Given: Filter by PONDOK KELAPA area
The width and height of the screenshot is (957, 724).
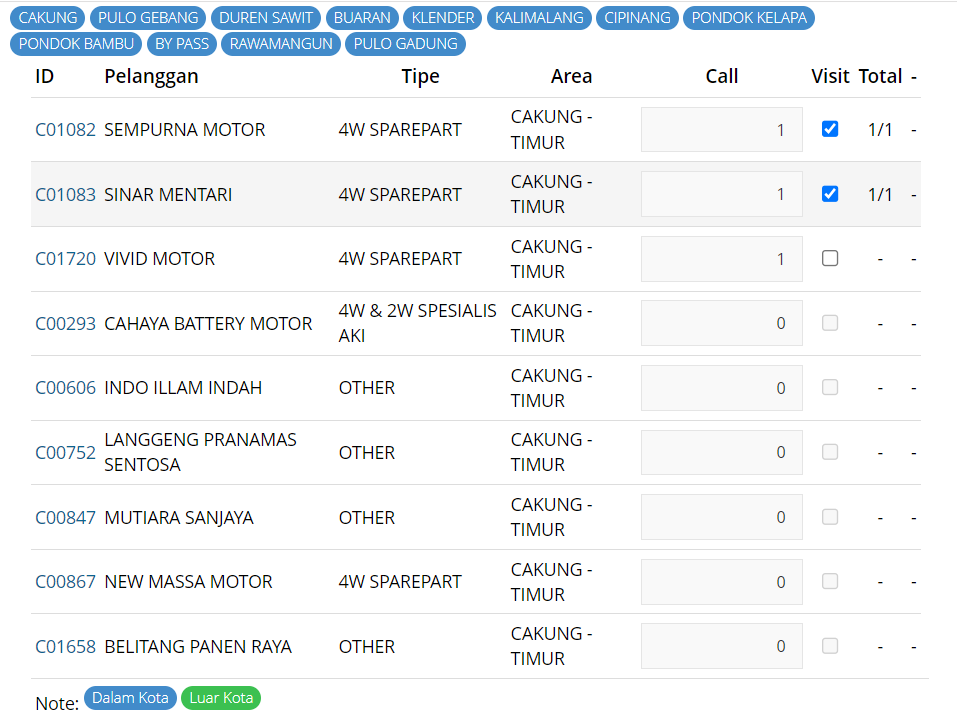Looking at the screenshot, I should click(749, 18).
